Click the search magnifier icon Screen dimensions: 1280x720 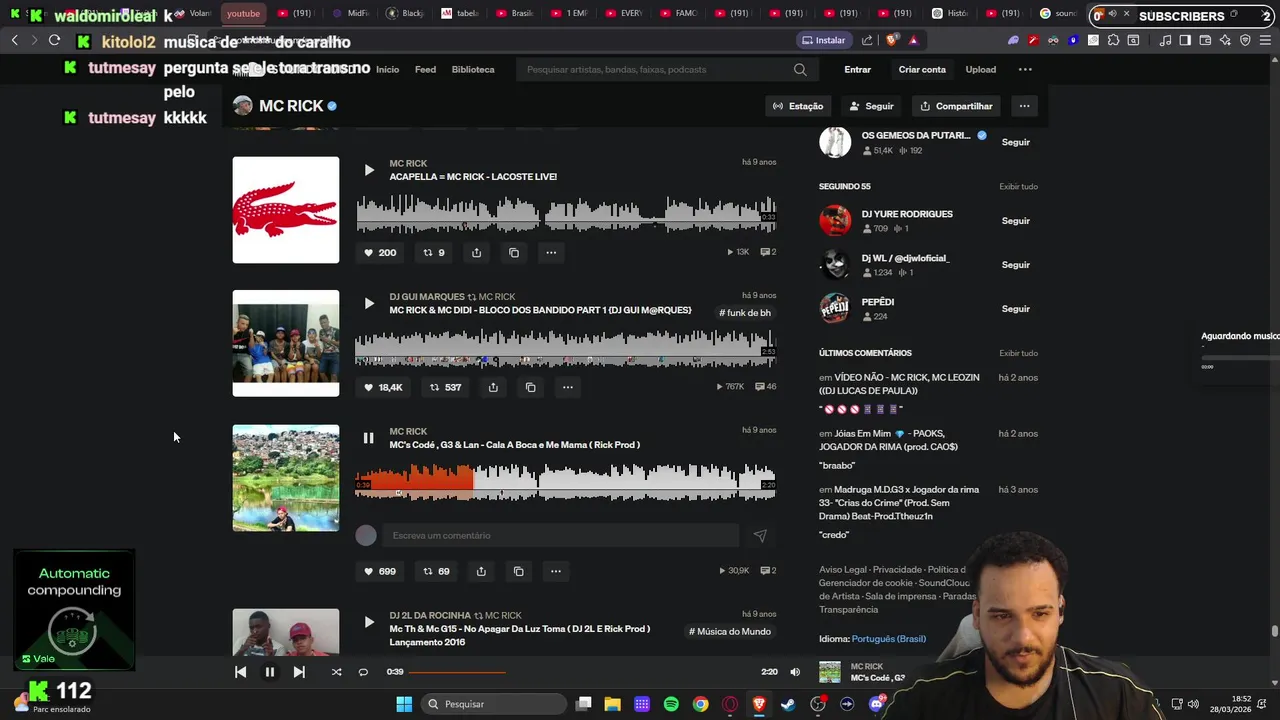tap(800, 70)
